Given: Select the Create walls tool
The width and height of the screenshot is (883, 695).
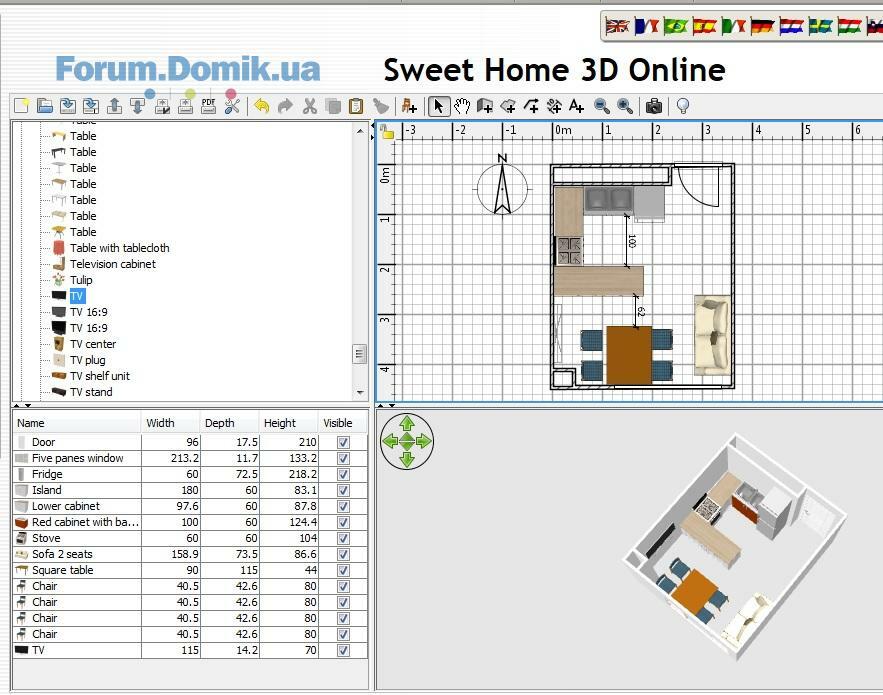Looking at the screenshot, I should click(x=485, y=106).
